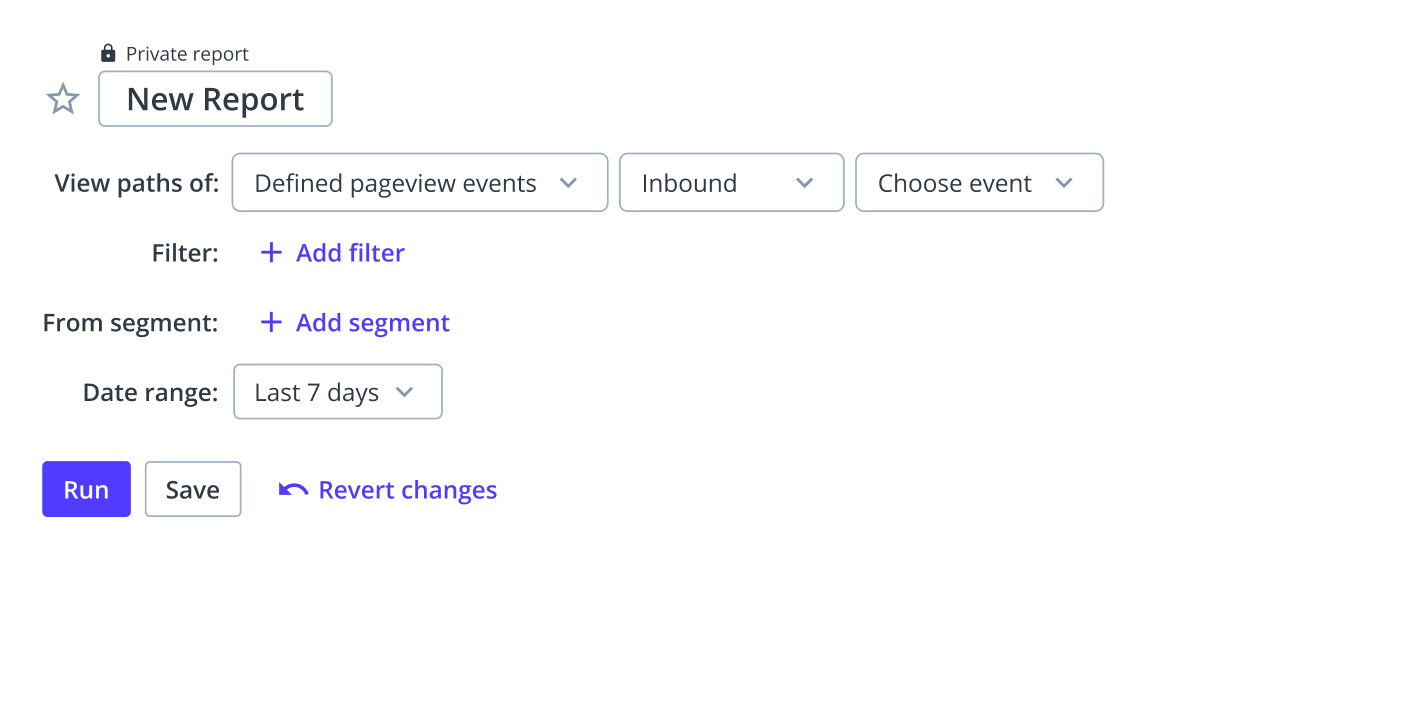Click the lock icon beside Private report
The height and width of the screenshot is (702, 1422).
tap(108, 53)
